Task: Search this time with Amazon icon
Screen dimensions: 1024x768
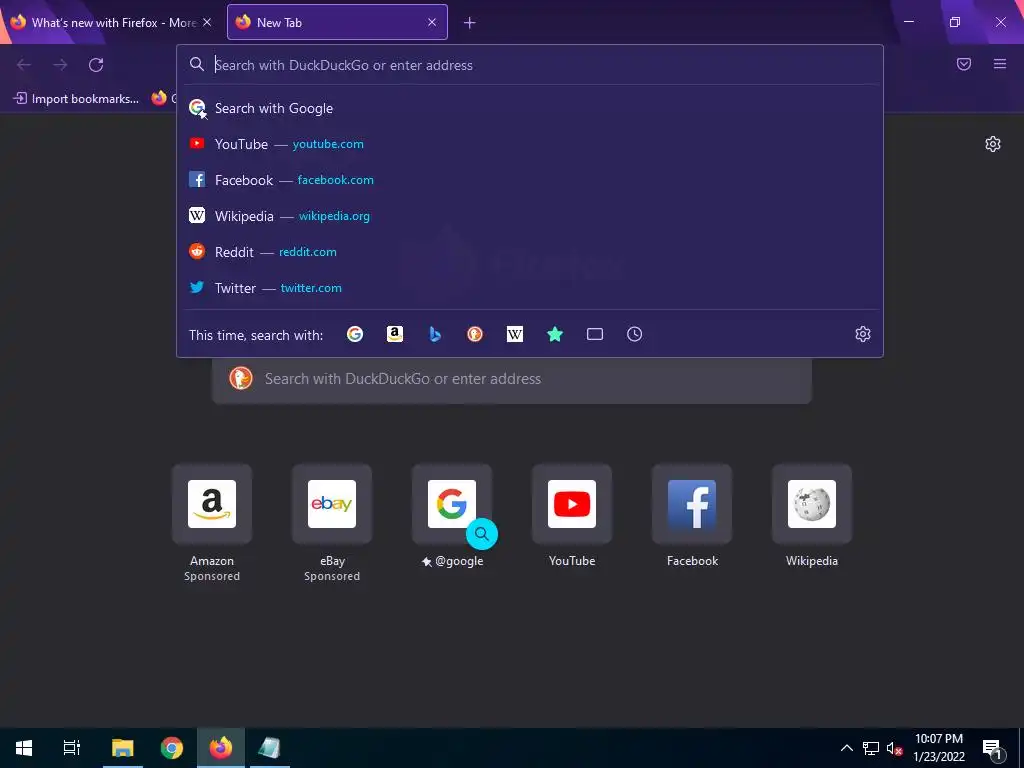Action: click(394, 334)
